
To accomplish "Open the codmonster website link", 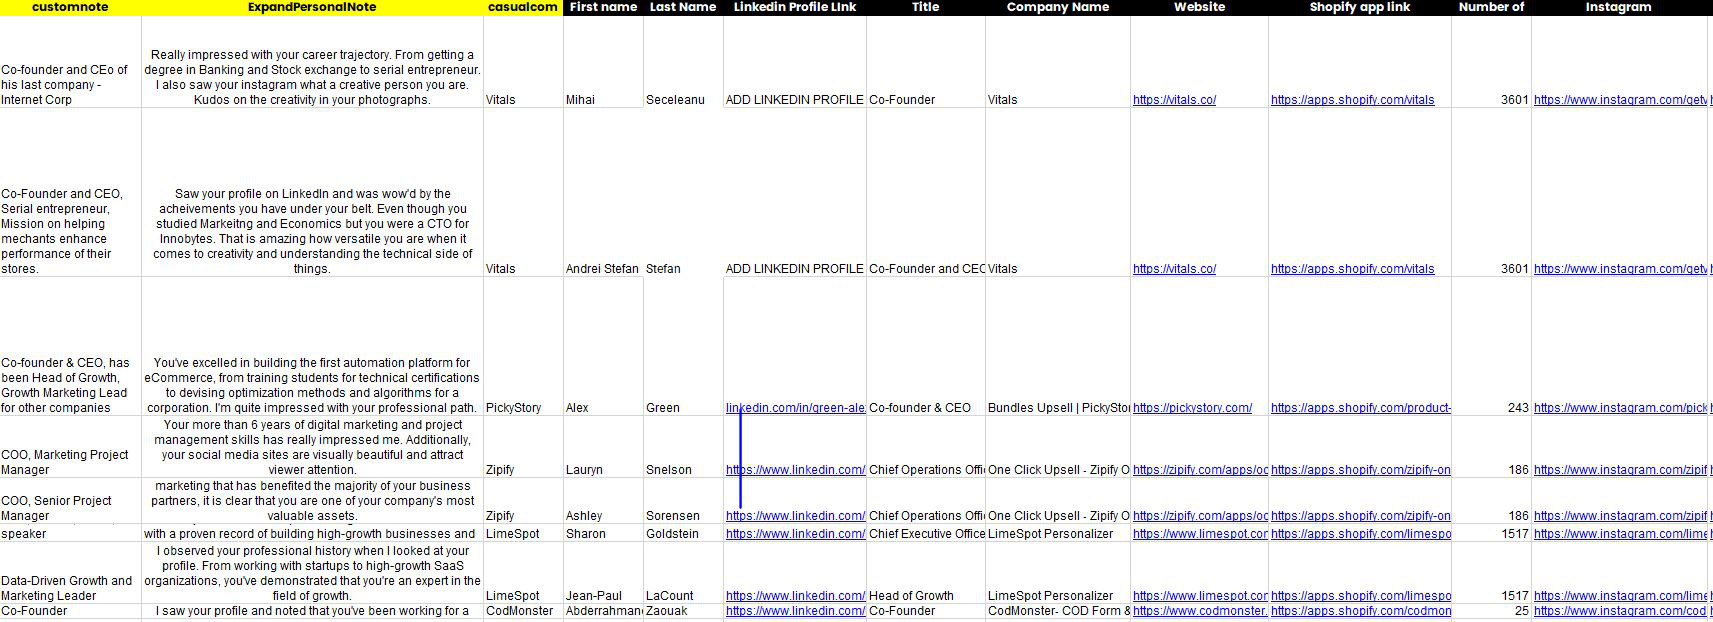I will tap(1200, 611).
